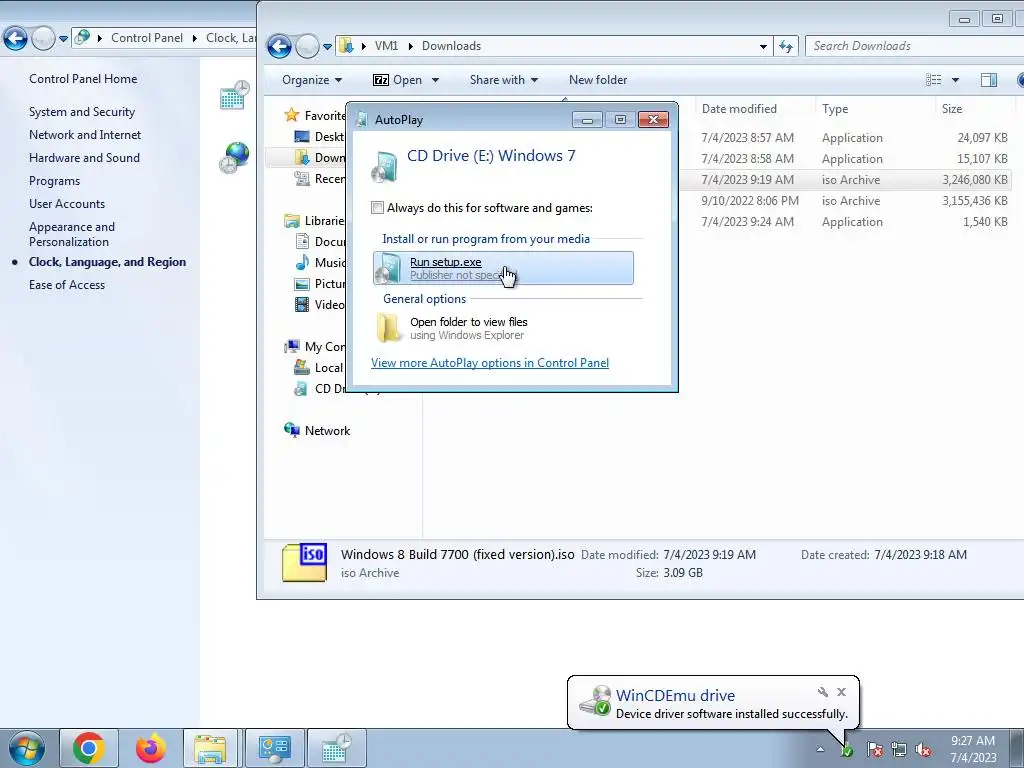Launch Firefox from the taskbar
The width and height of the screenshot is (1024, 768).
[x=150, y=748]
